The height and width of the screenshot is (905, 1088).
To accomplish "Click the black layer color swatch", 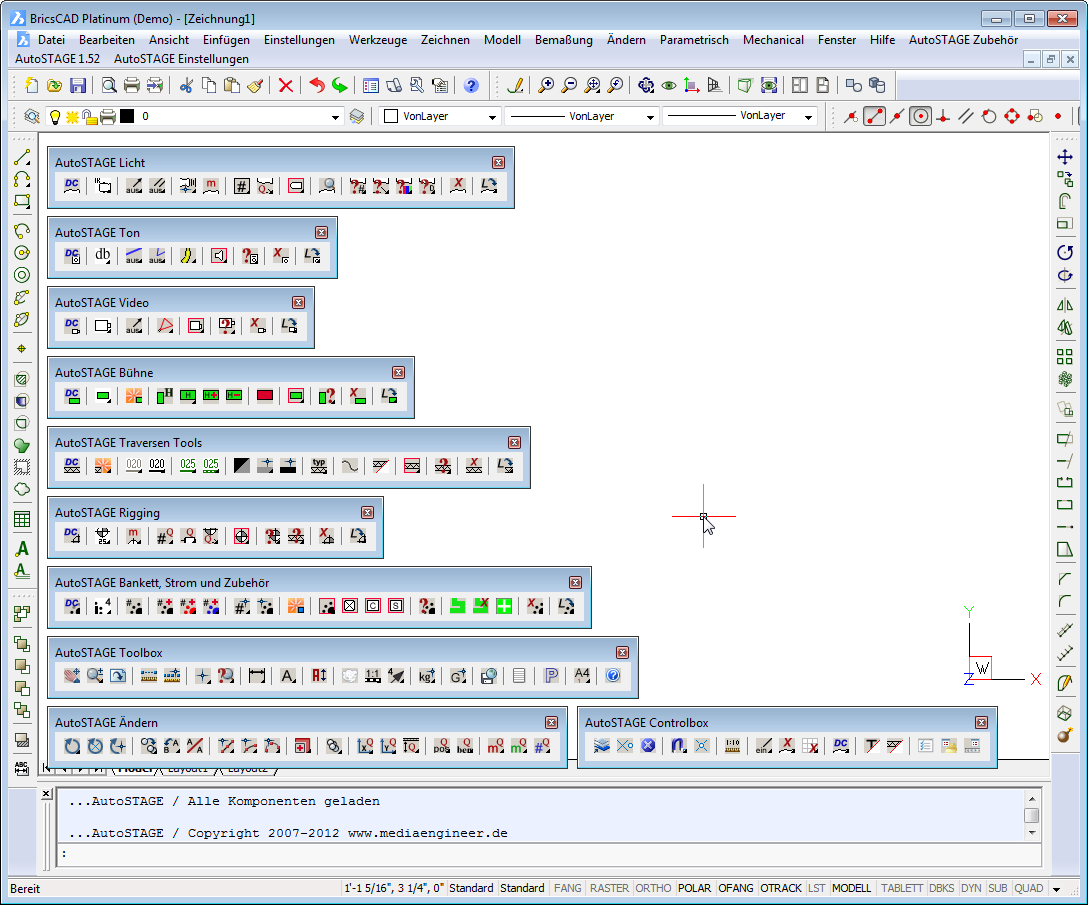I will [127, 117].
